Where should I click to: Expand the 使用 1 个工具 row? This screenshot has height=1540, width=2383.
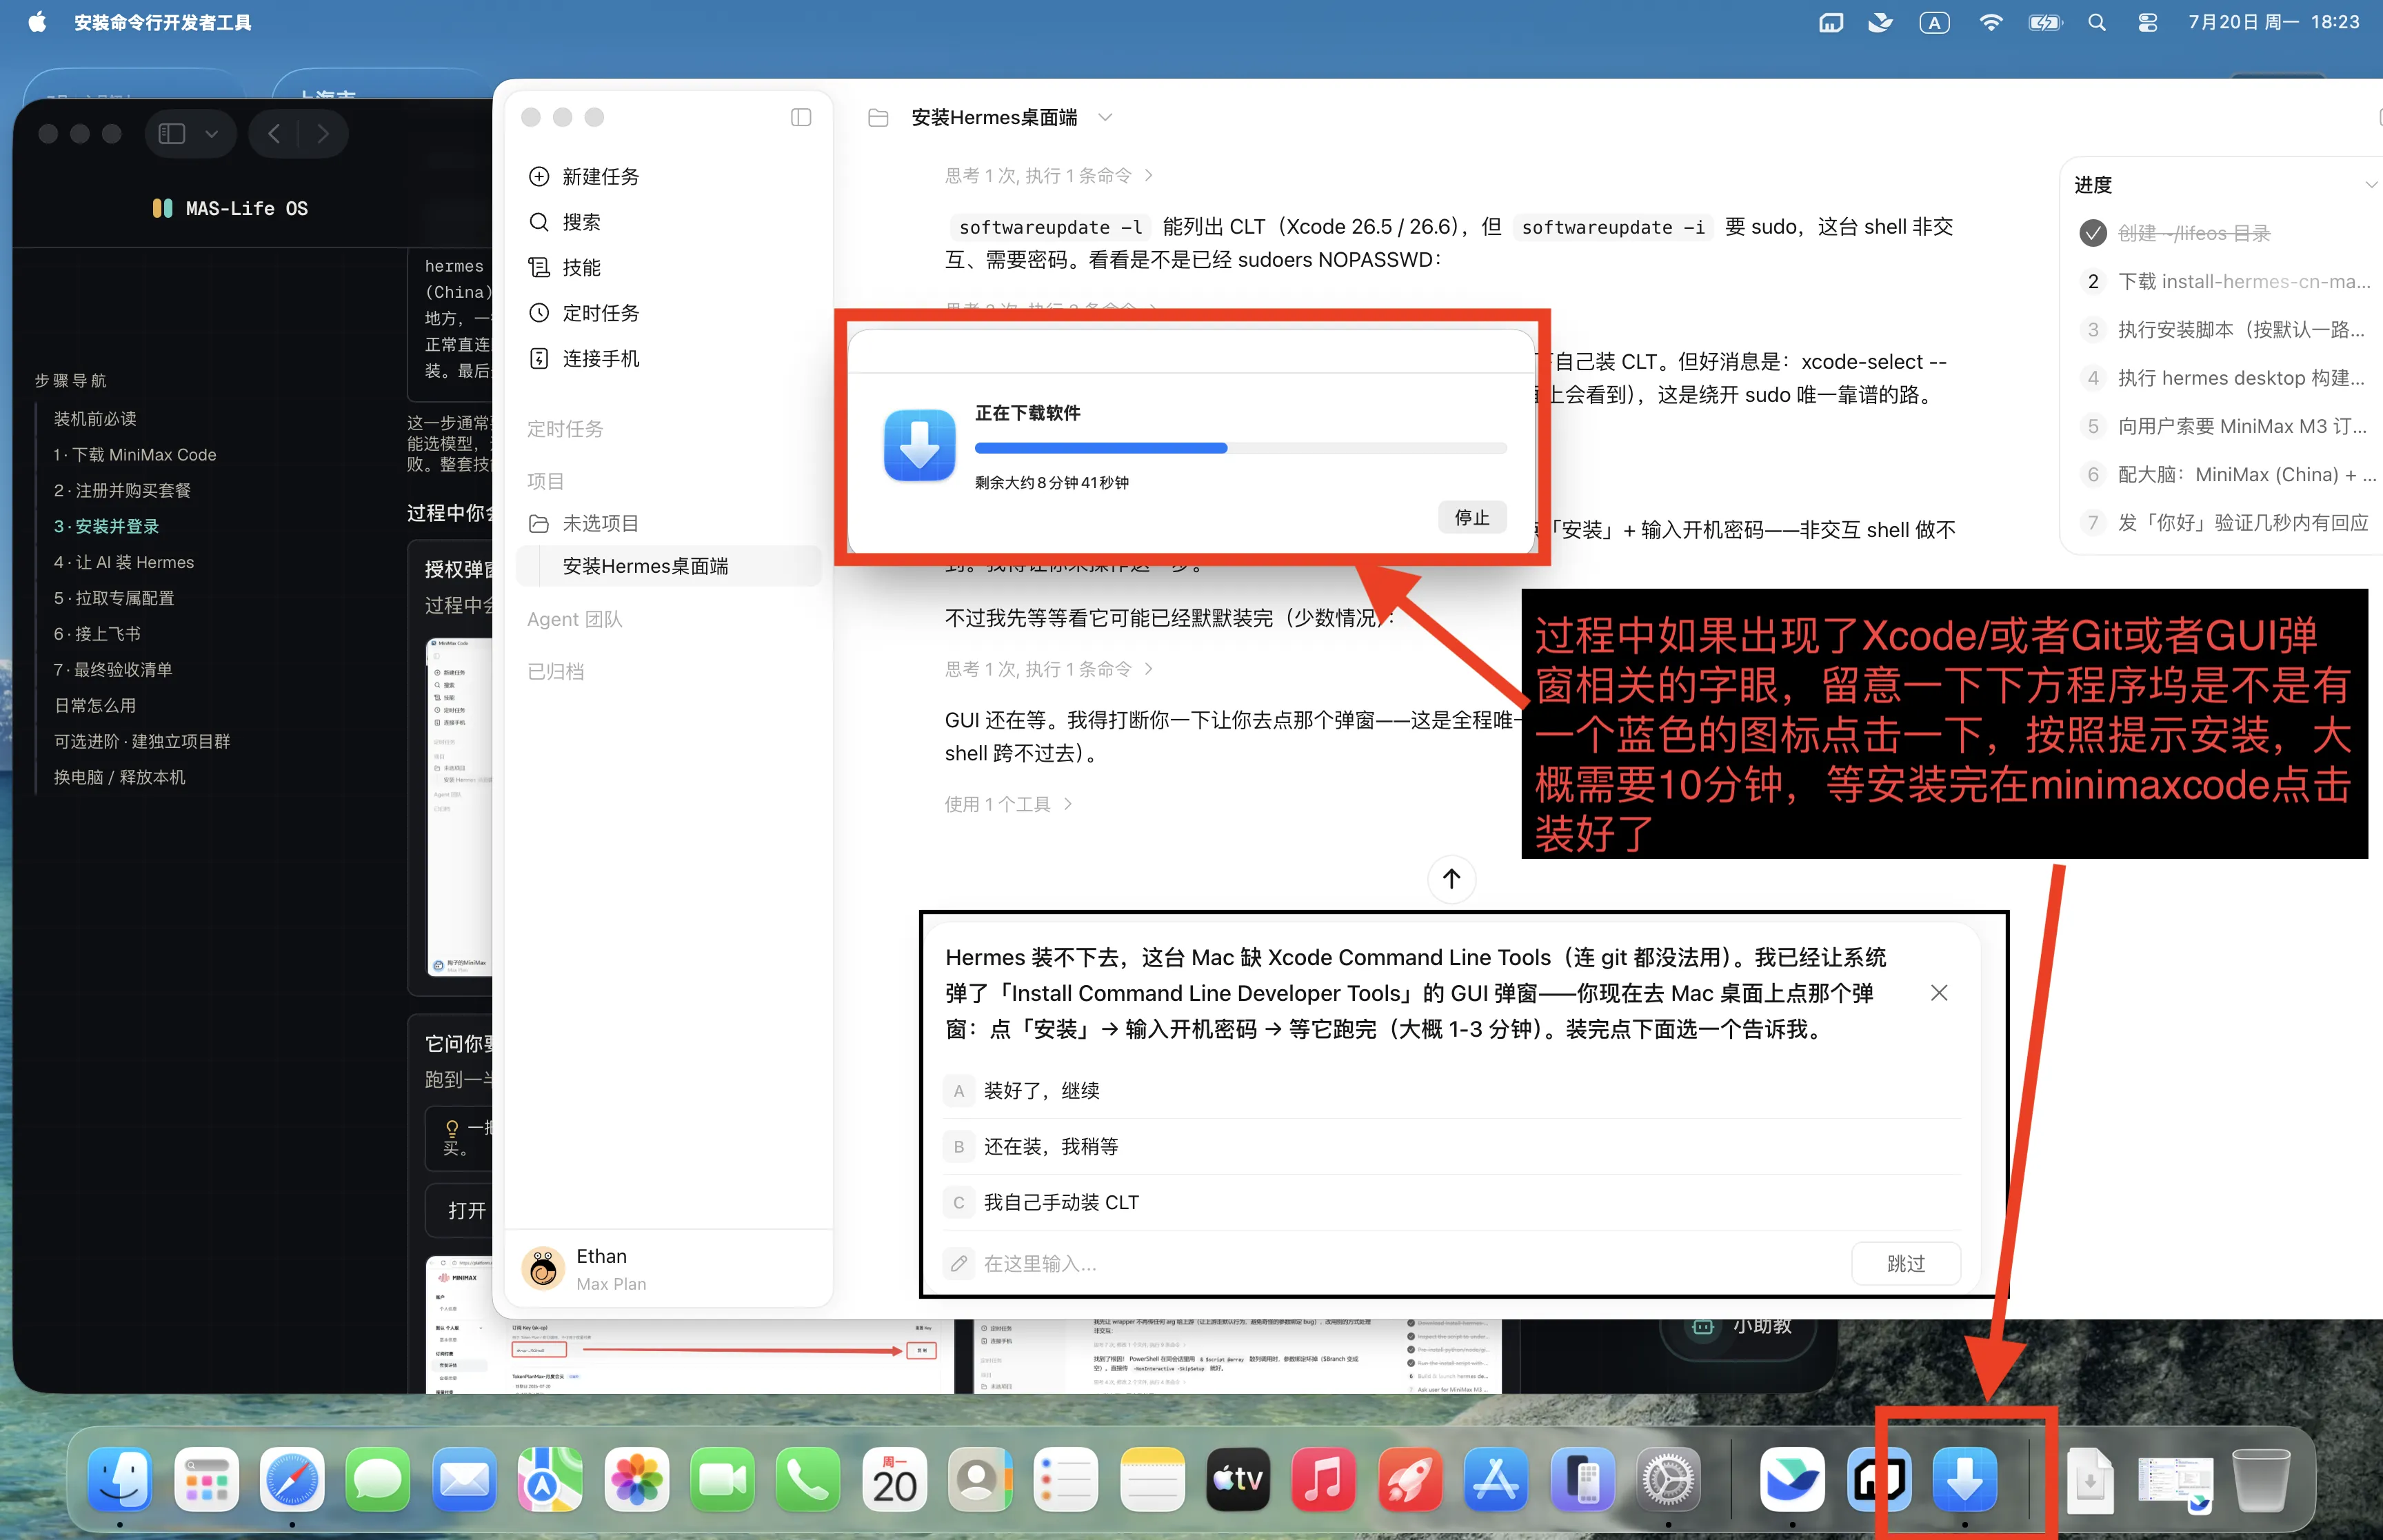[1008, 804]
